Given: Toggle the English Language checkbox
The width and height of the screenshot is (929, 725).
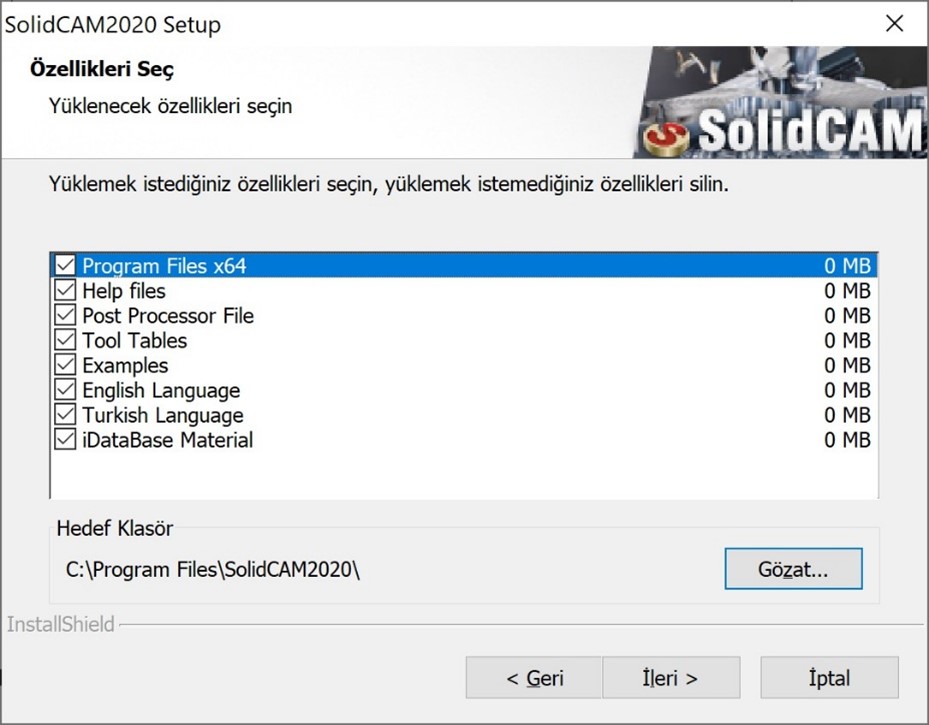Looking at the screenshot, I should [x=65, y=390].
